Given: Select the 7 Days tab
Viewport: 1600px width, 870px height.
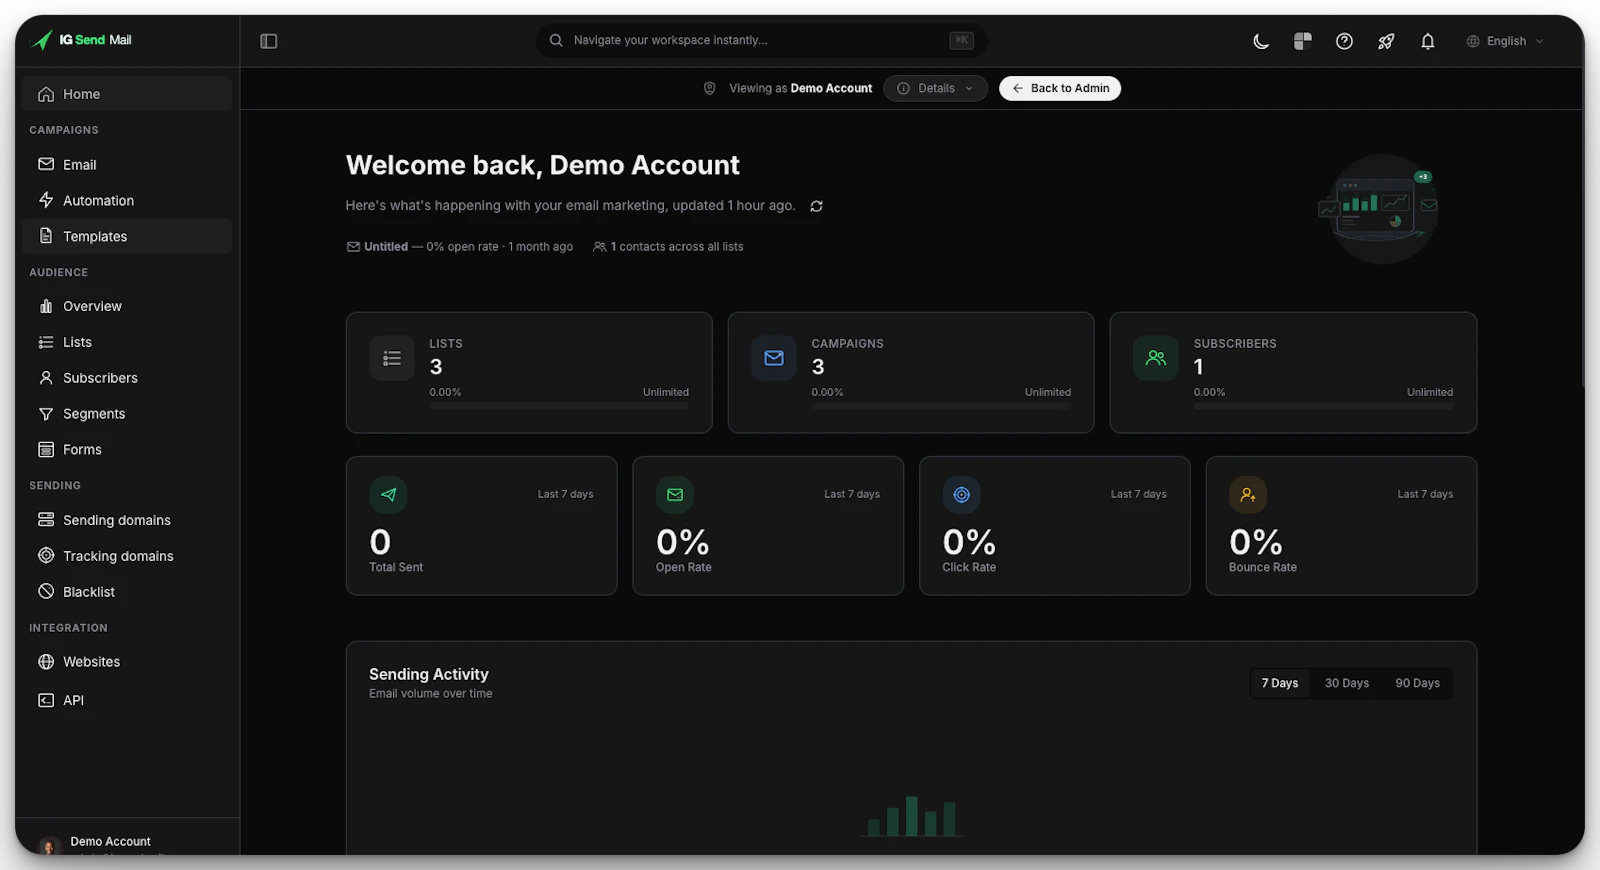Looking at the screenshot, I should point(1280,683).
